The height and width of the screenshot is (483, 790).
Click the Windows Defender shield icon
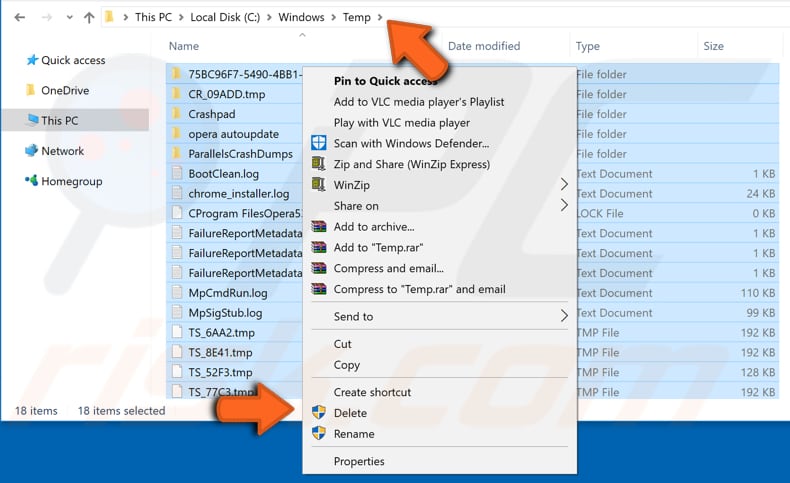tap(318, 143)
